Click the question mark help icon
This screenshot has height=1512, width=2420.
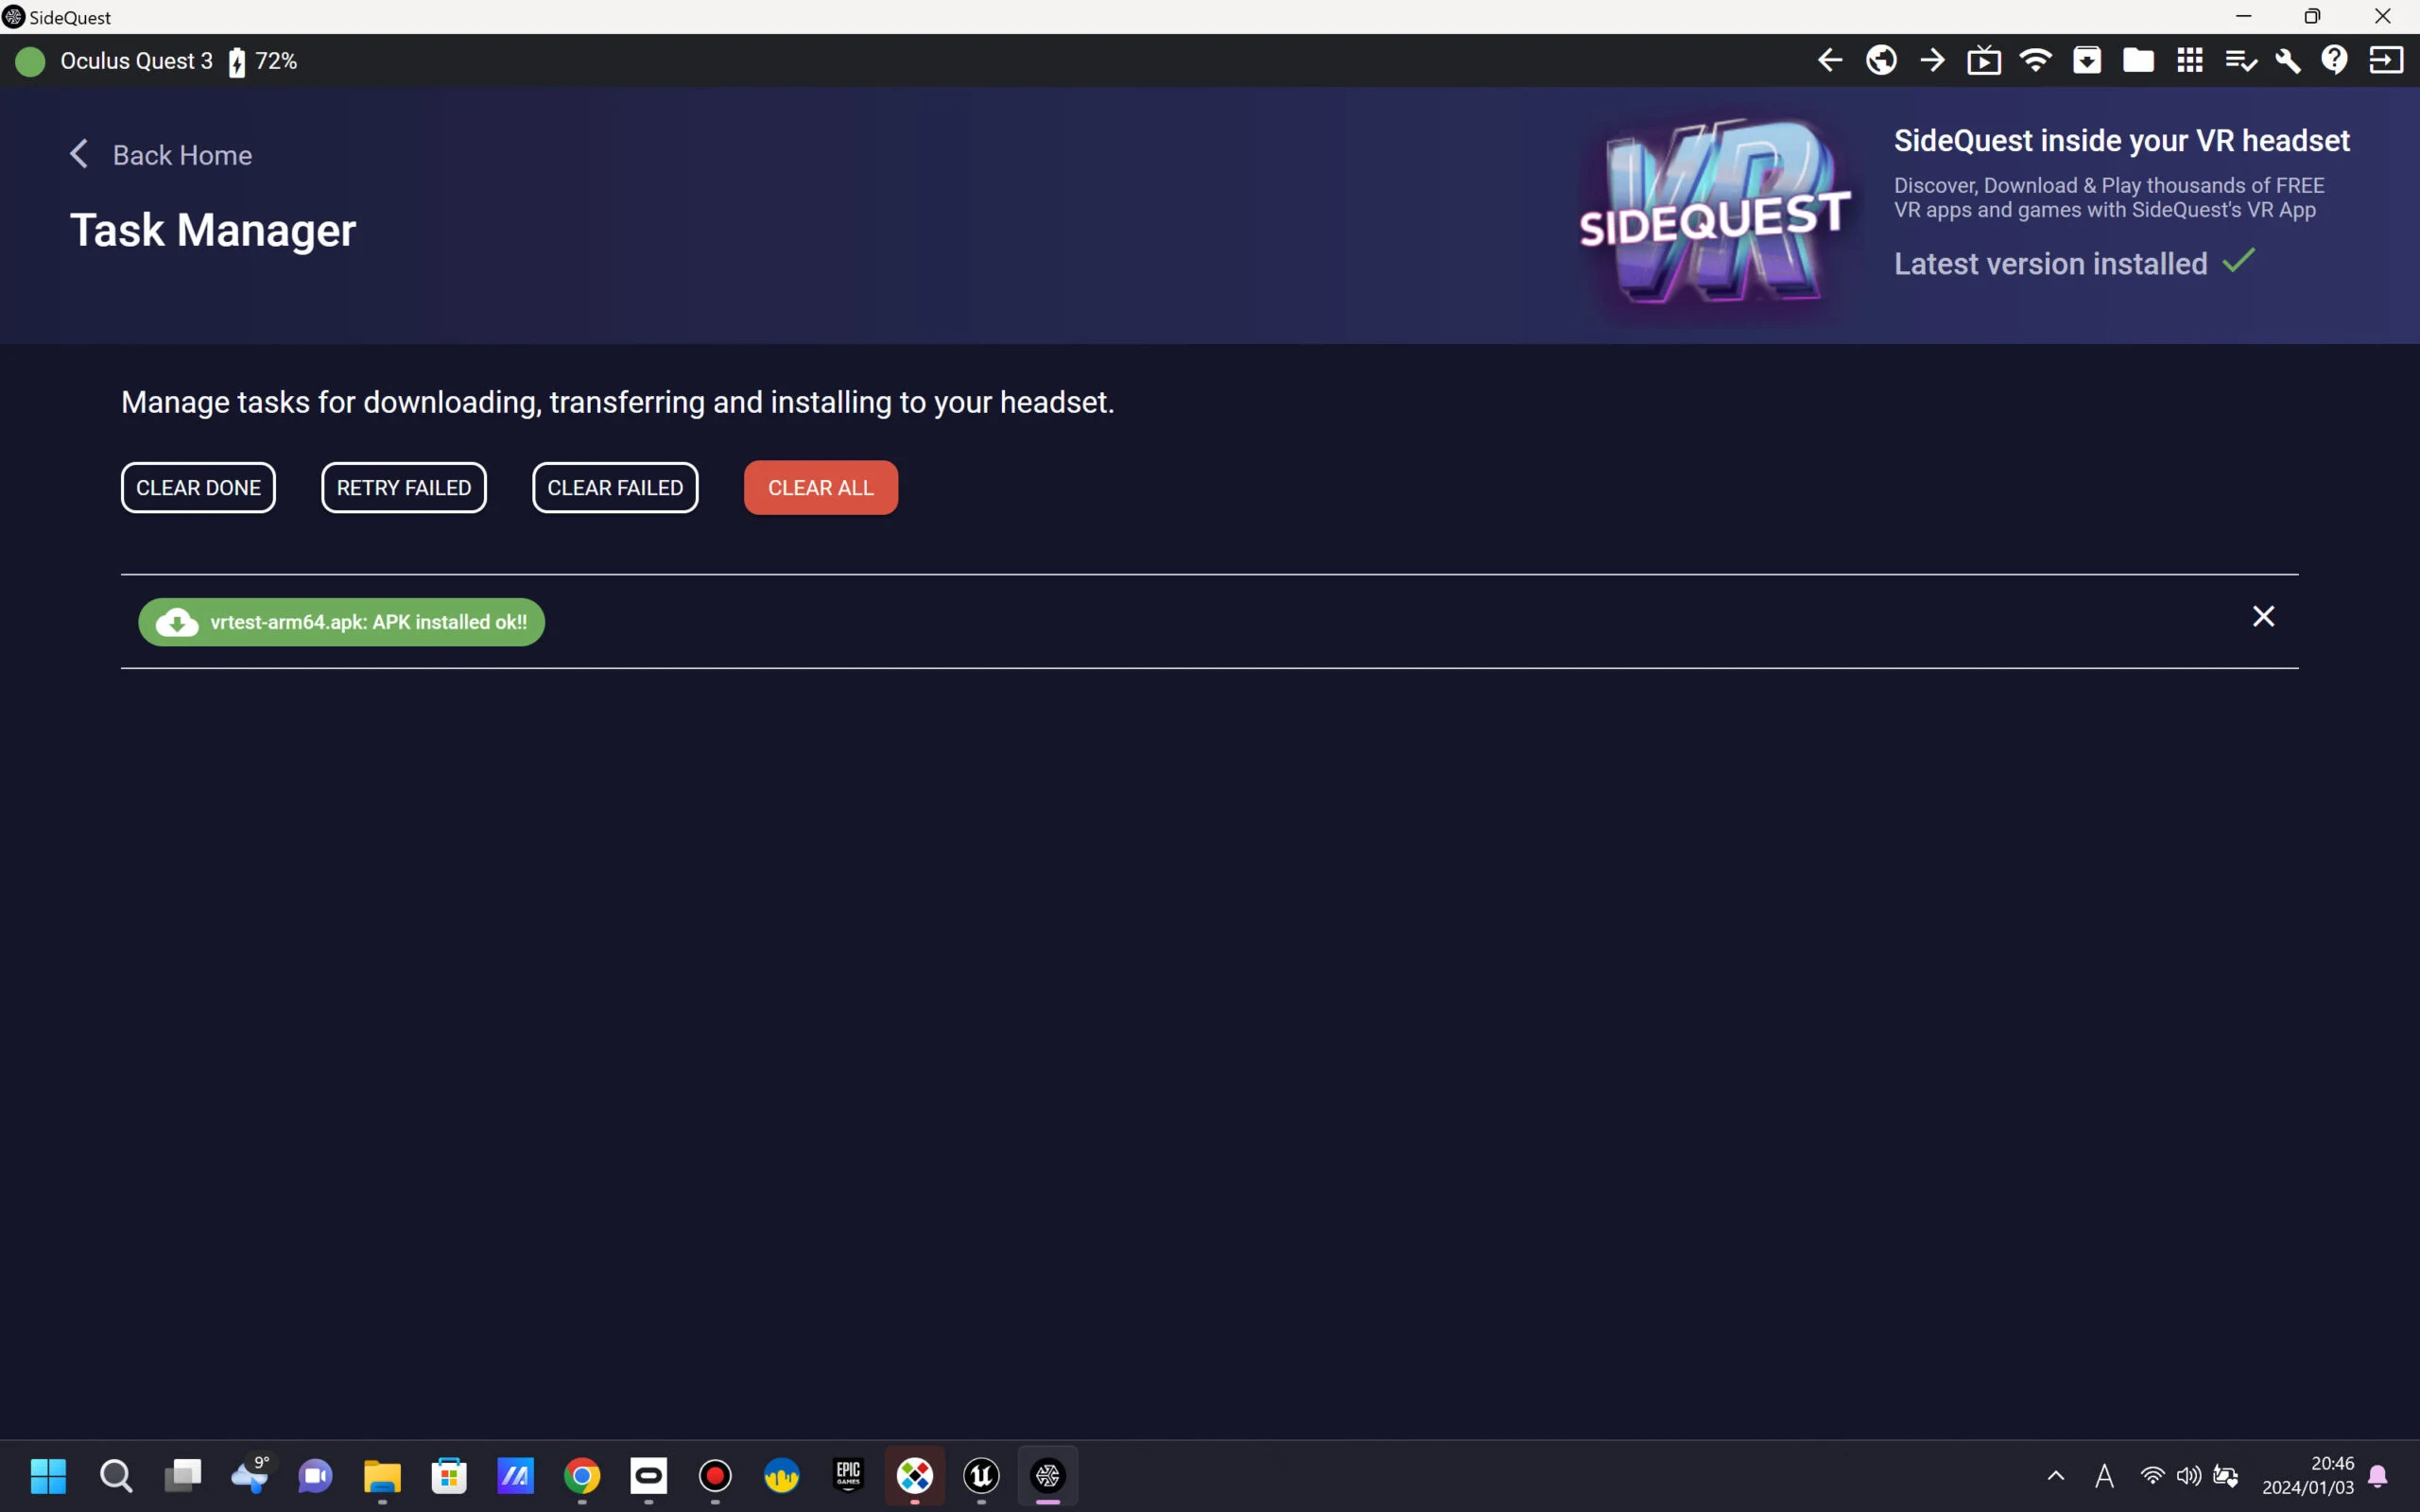2335,61
